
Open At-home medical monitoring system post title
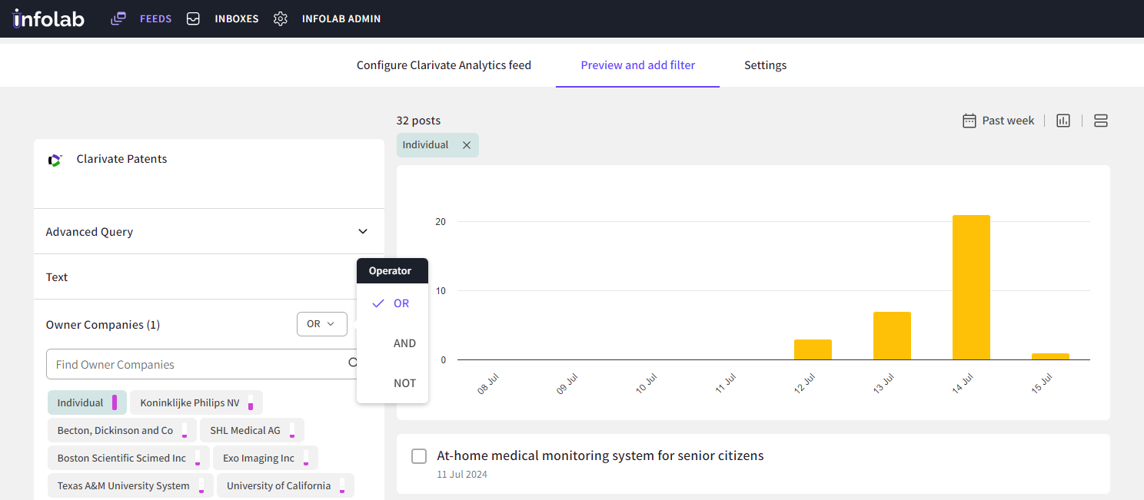click(600, 456)
